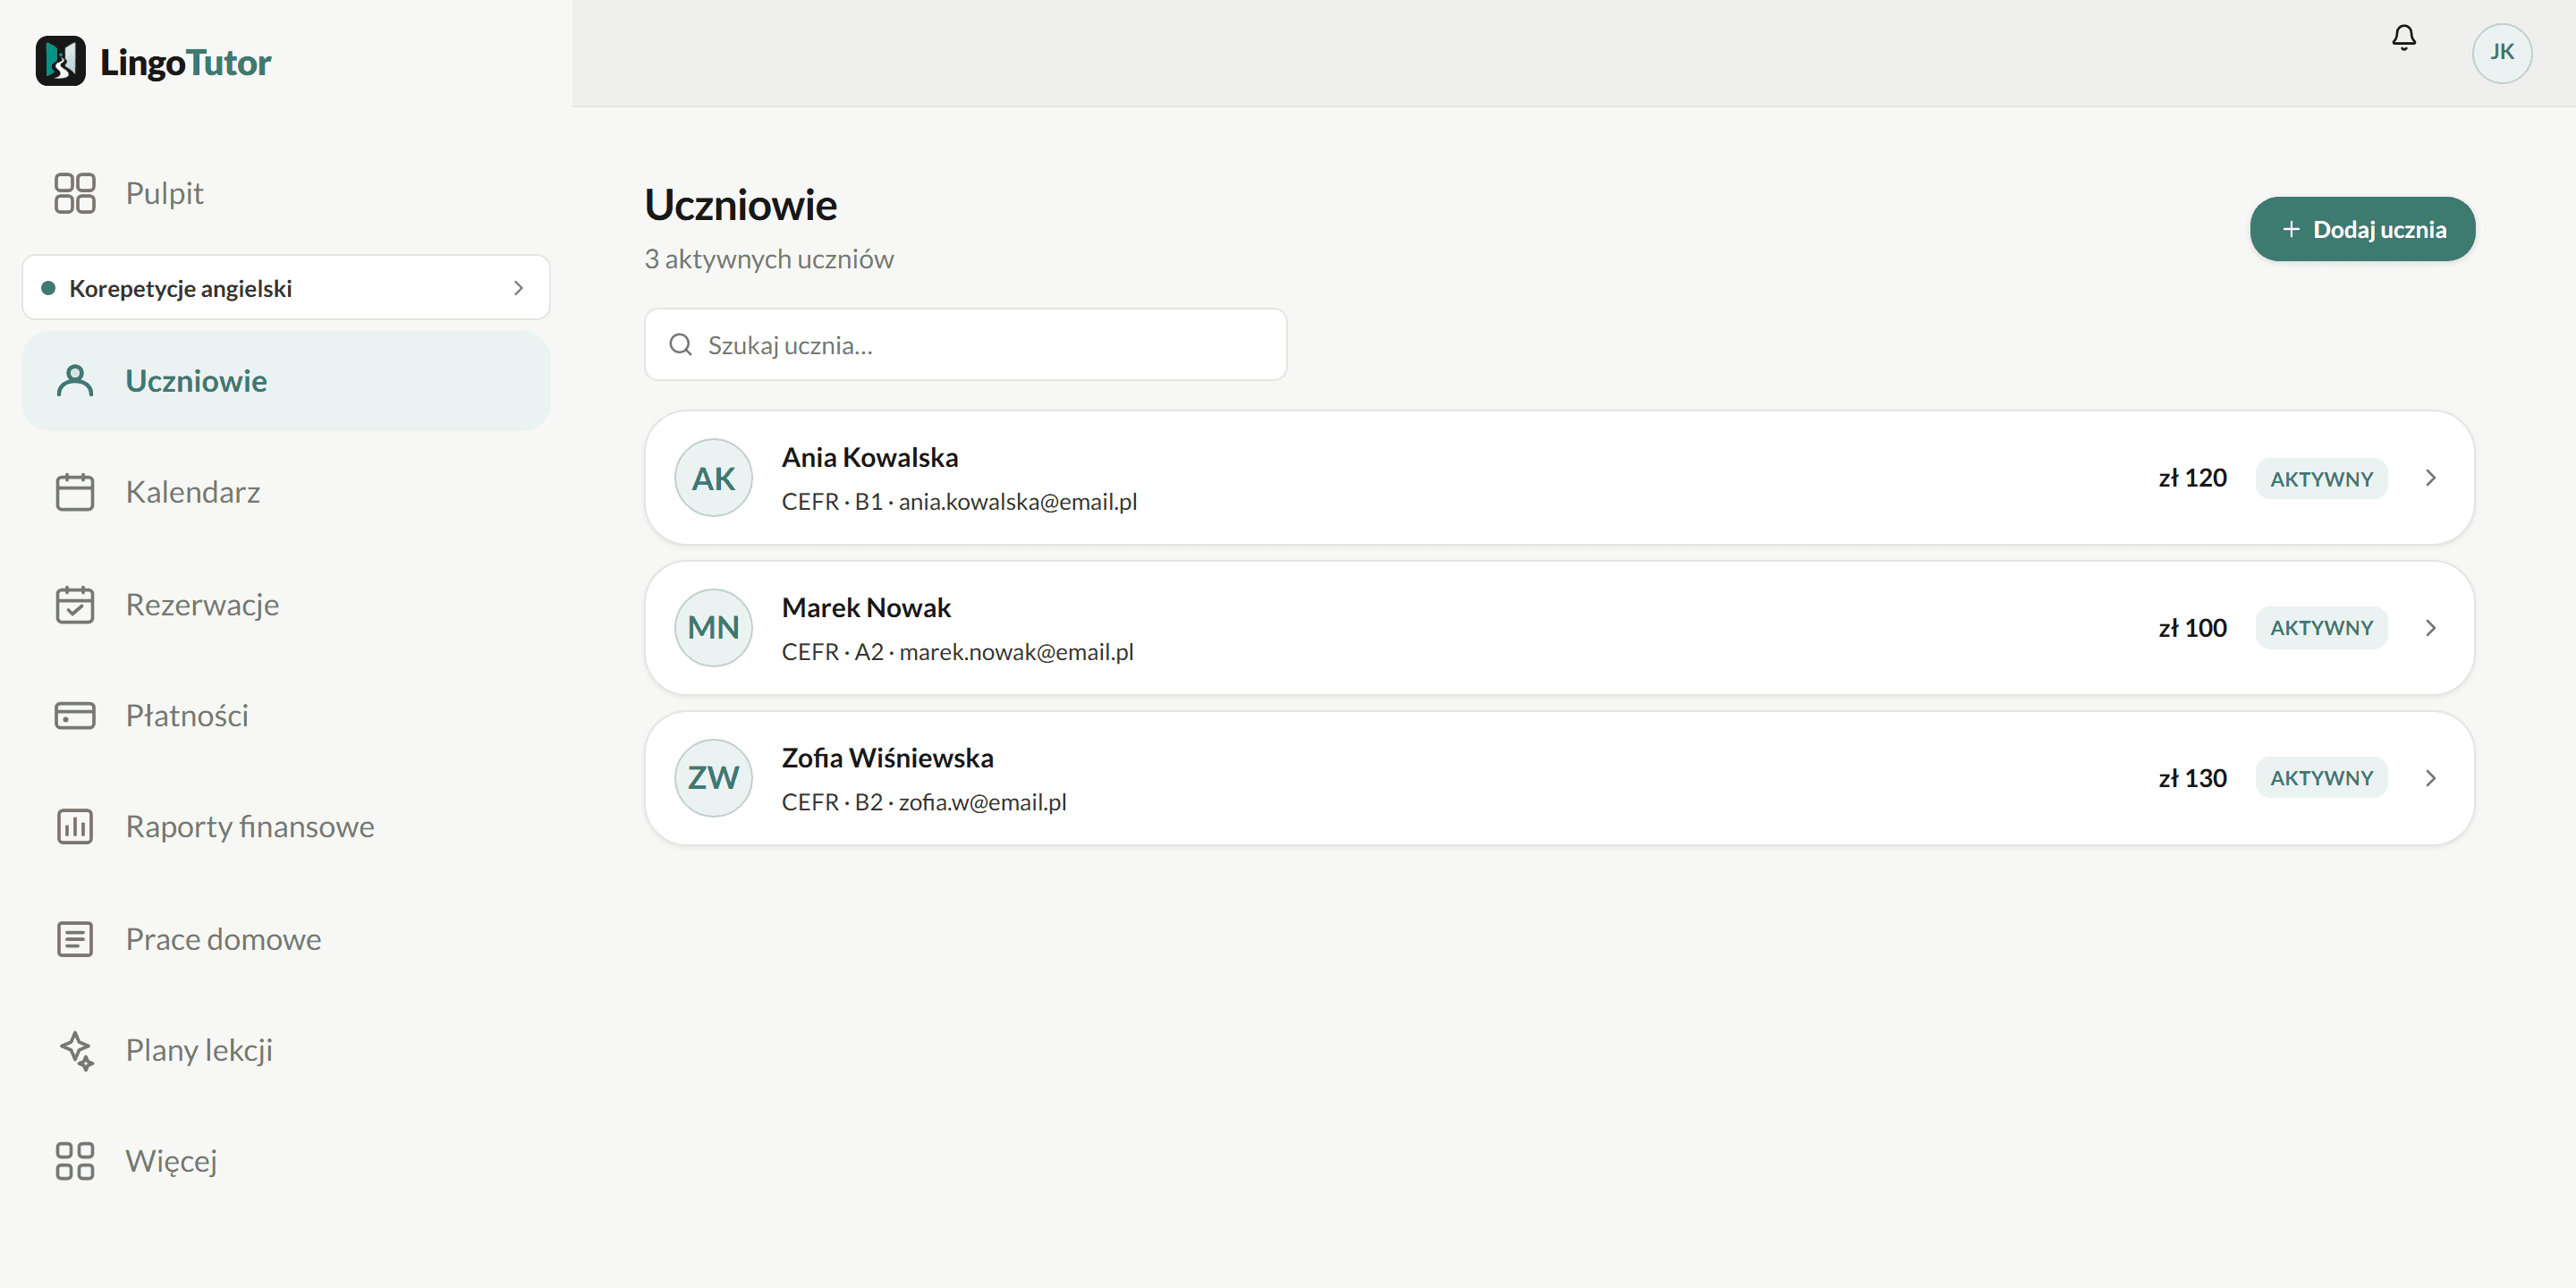Click the zł 120 rate
2576x1288 pixels.
(2192, 478)
